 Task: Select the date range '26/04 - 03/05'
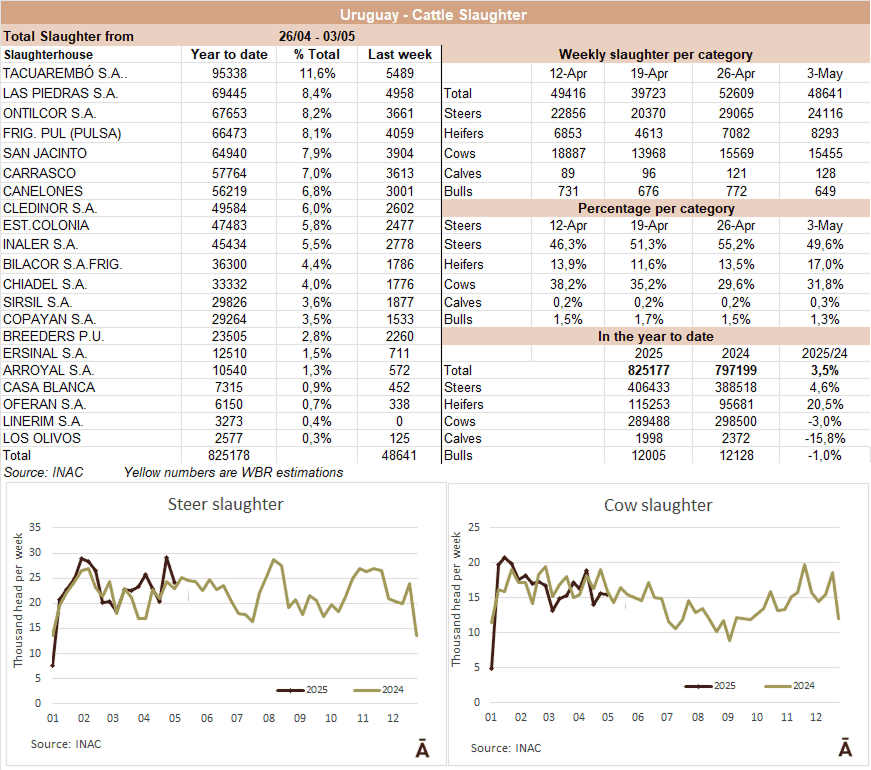point(317,37)
